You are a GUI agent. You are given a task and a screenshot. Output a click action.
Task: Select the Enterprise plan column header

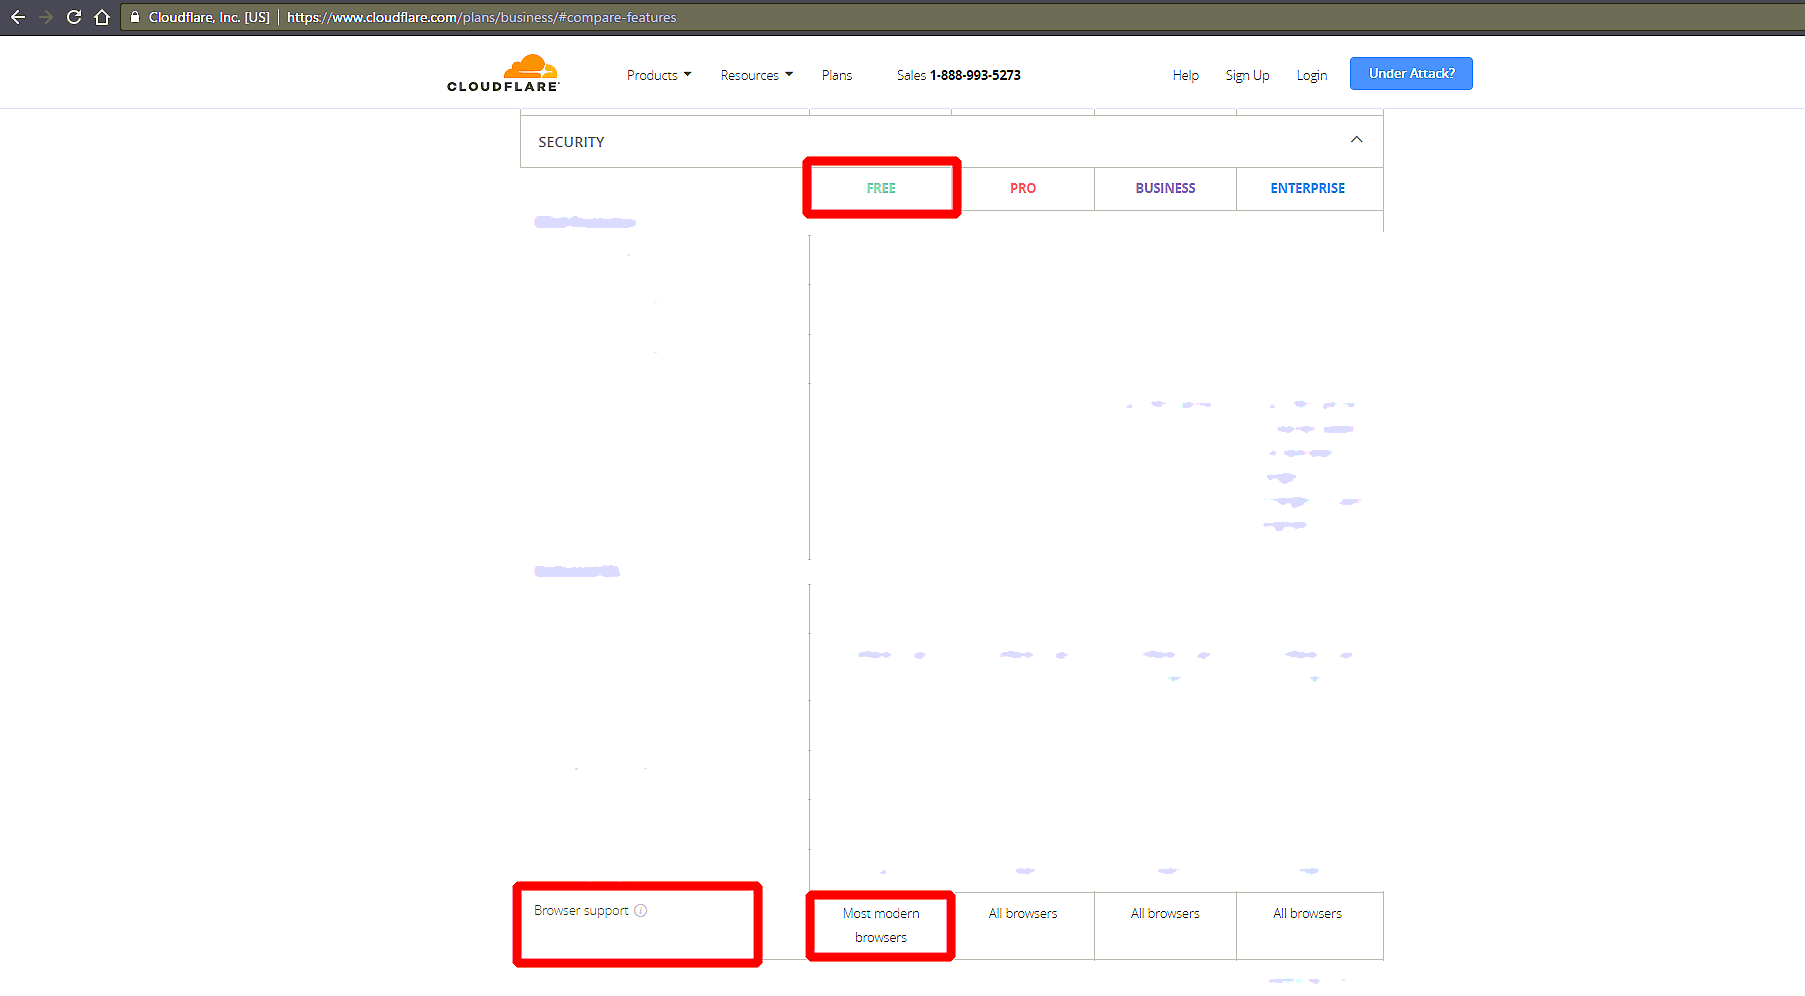[x=1307, y=188]
